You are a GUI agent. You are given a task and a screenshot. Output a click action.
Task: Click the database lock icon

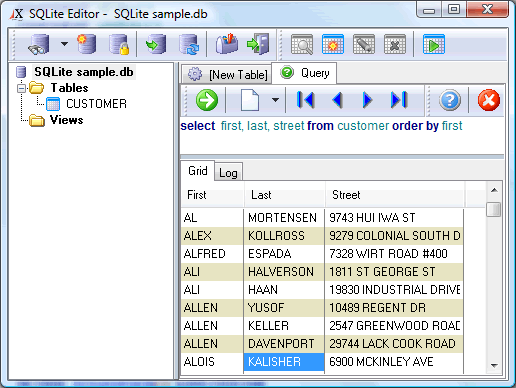(x=119, y=44)
